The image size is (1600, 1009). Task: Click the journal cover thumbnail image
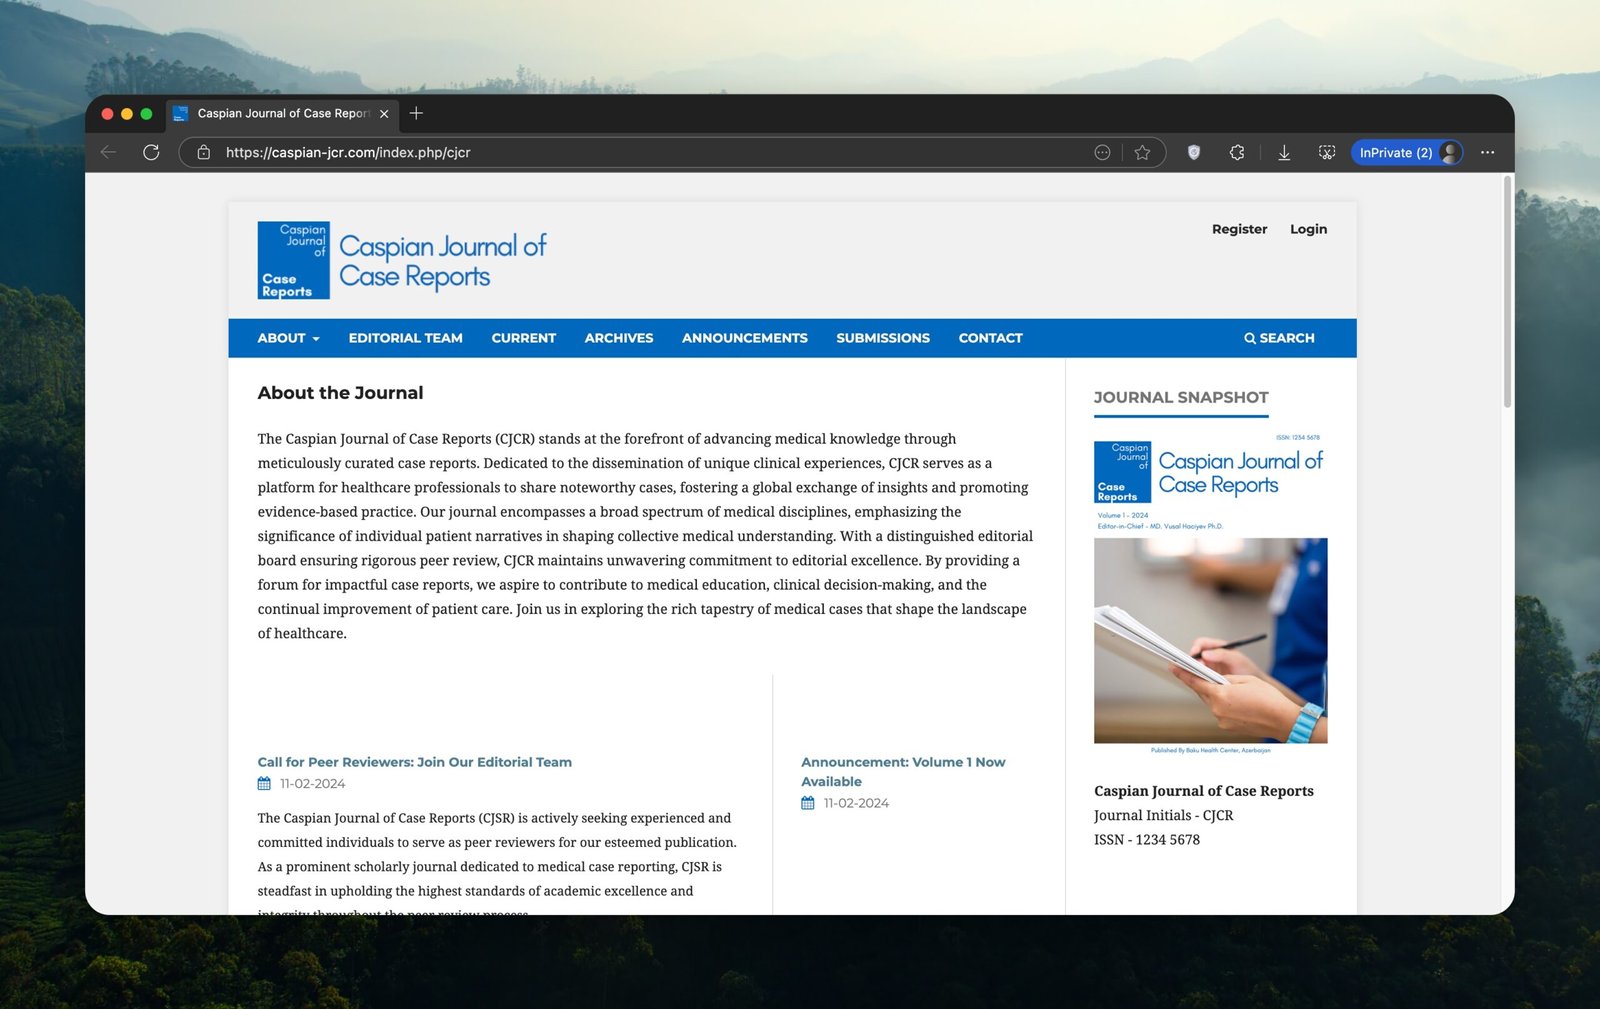pos(1210,594)
